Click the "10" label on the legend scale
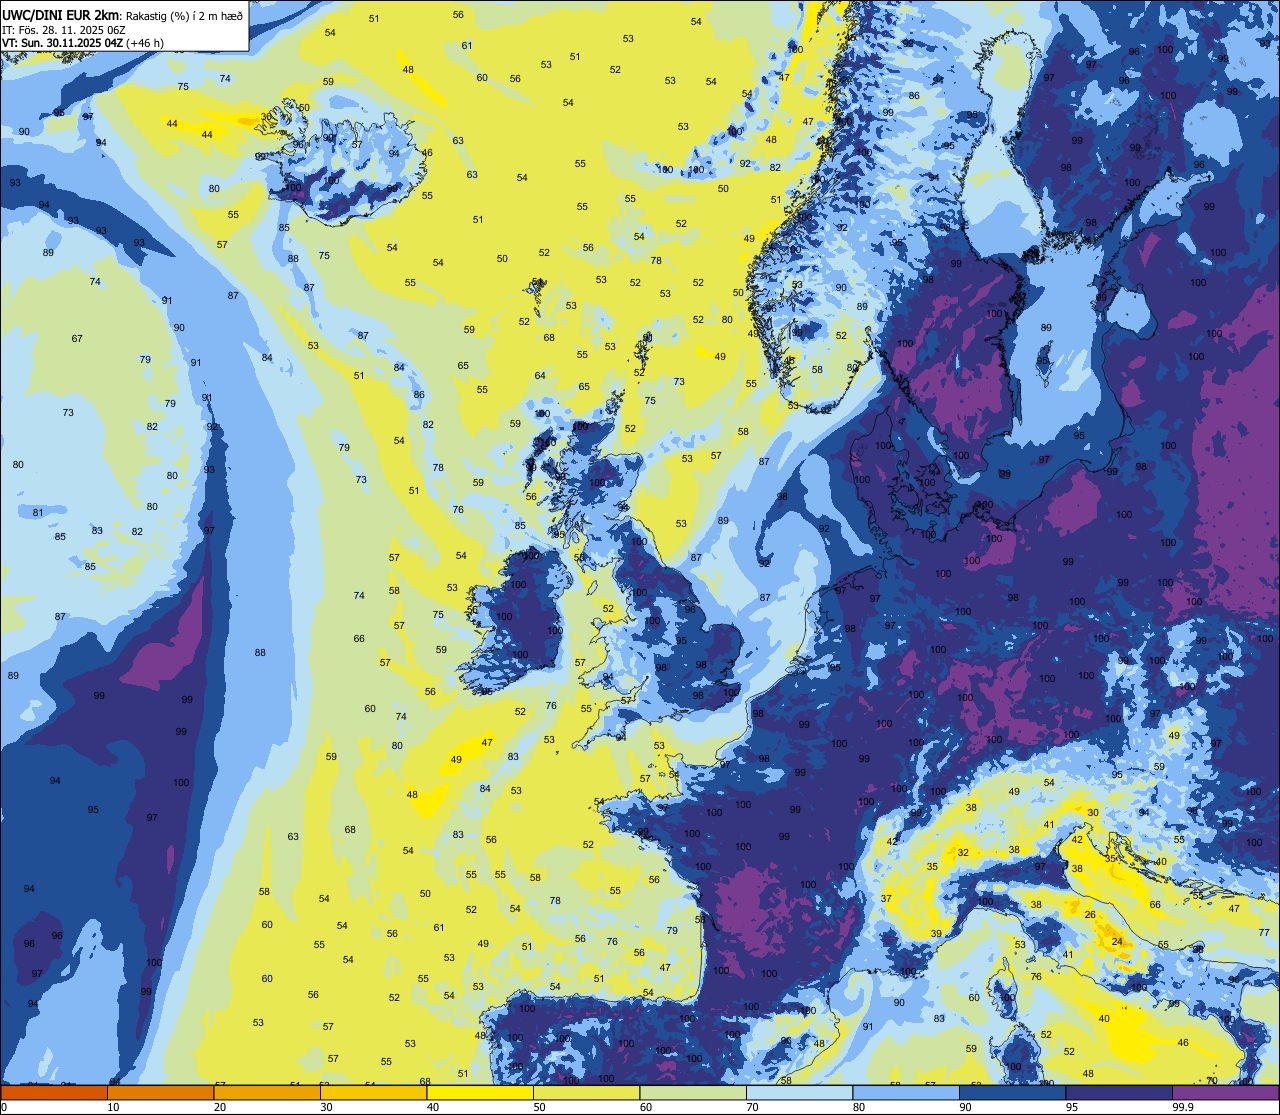 (113, 1107)
